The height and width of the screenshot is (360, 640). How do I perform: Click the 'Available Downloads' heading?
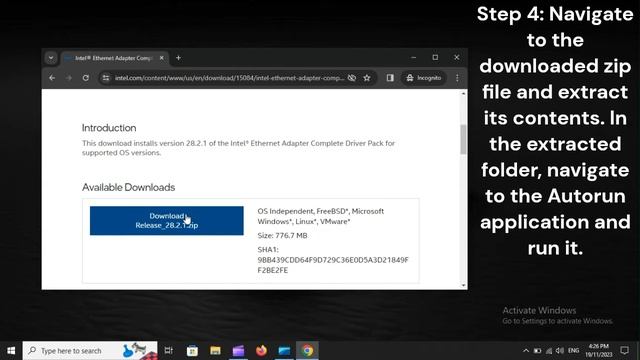(x=129, y=187)
